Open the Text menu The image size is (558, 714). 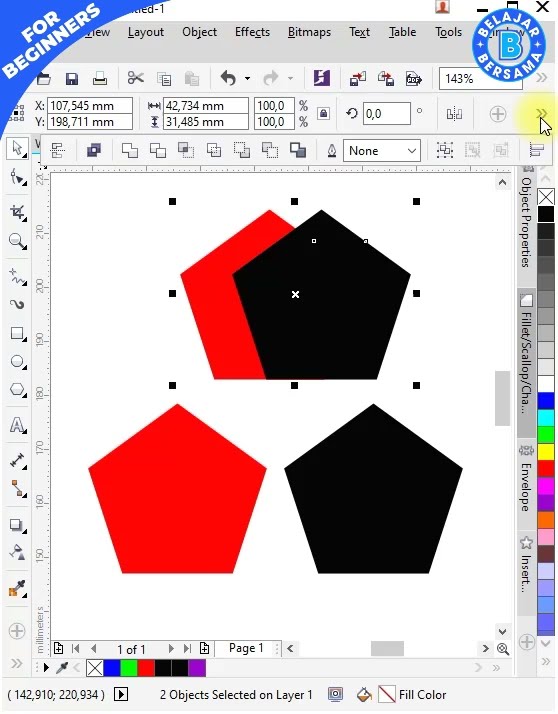click(x=359, y=32)
